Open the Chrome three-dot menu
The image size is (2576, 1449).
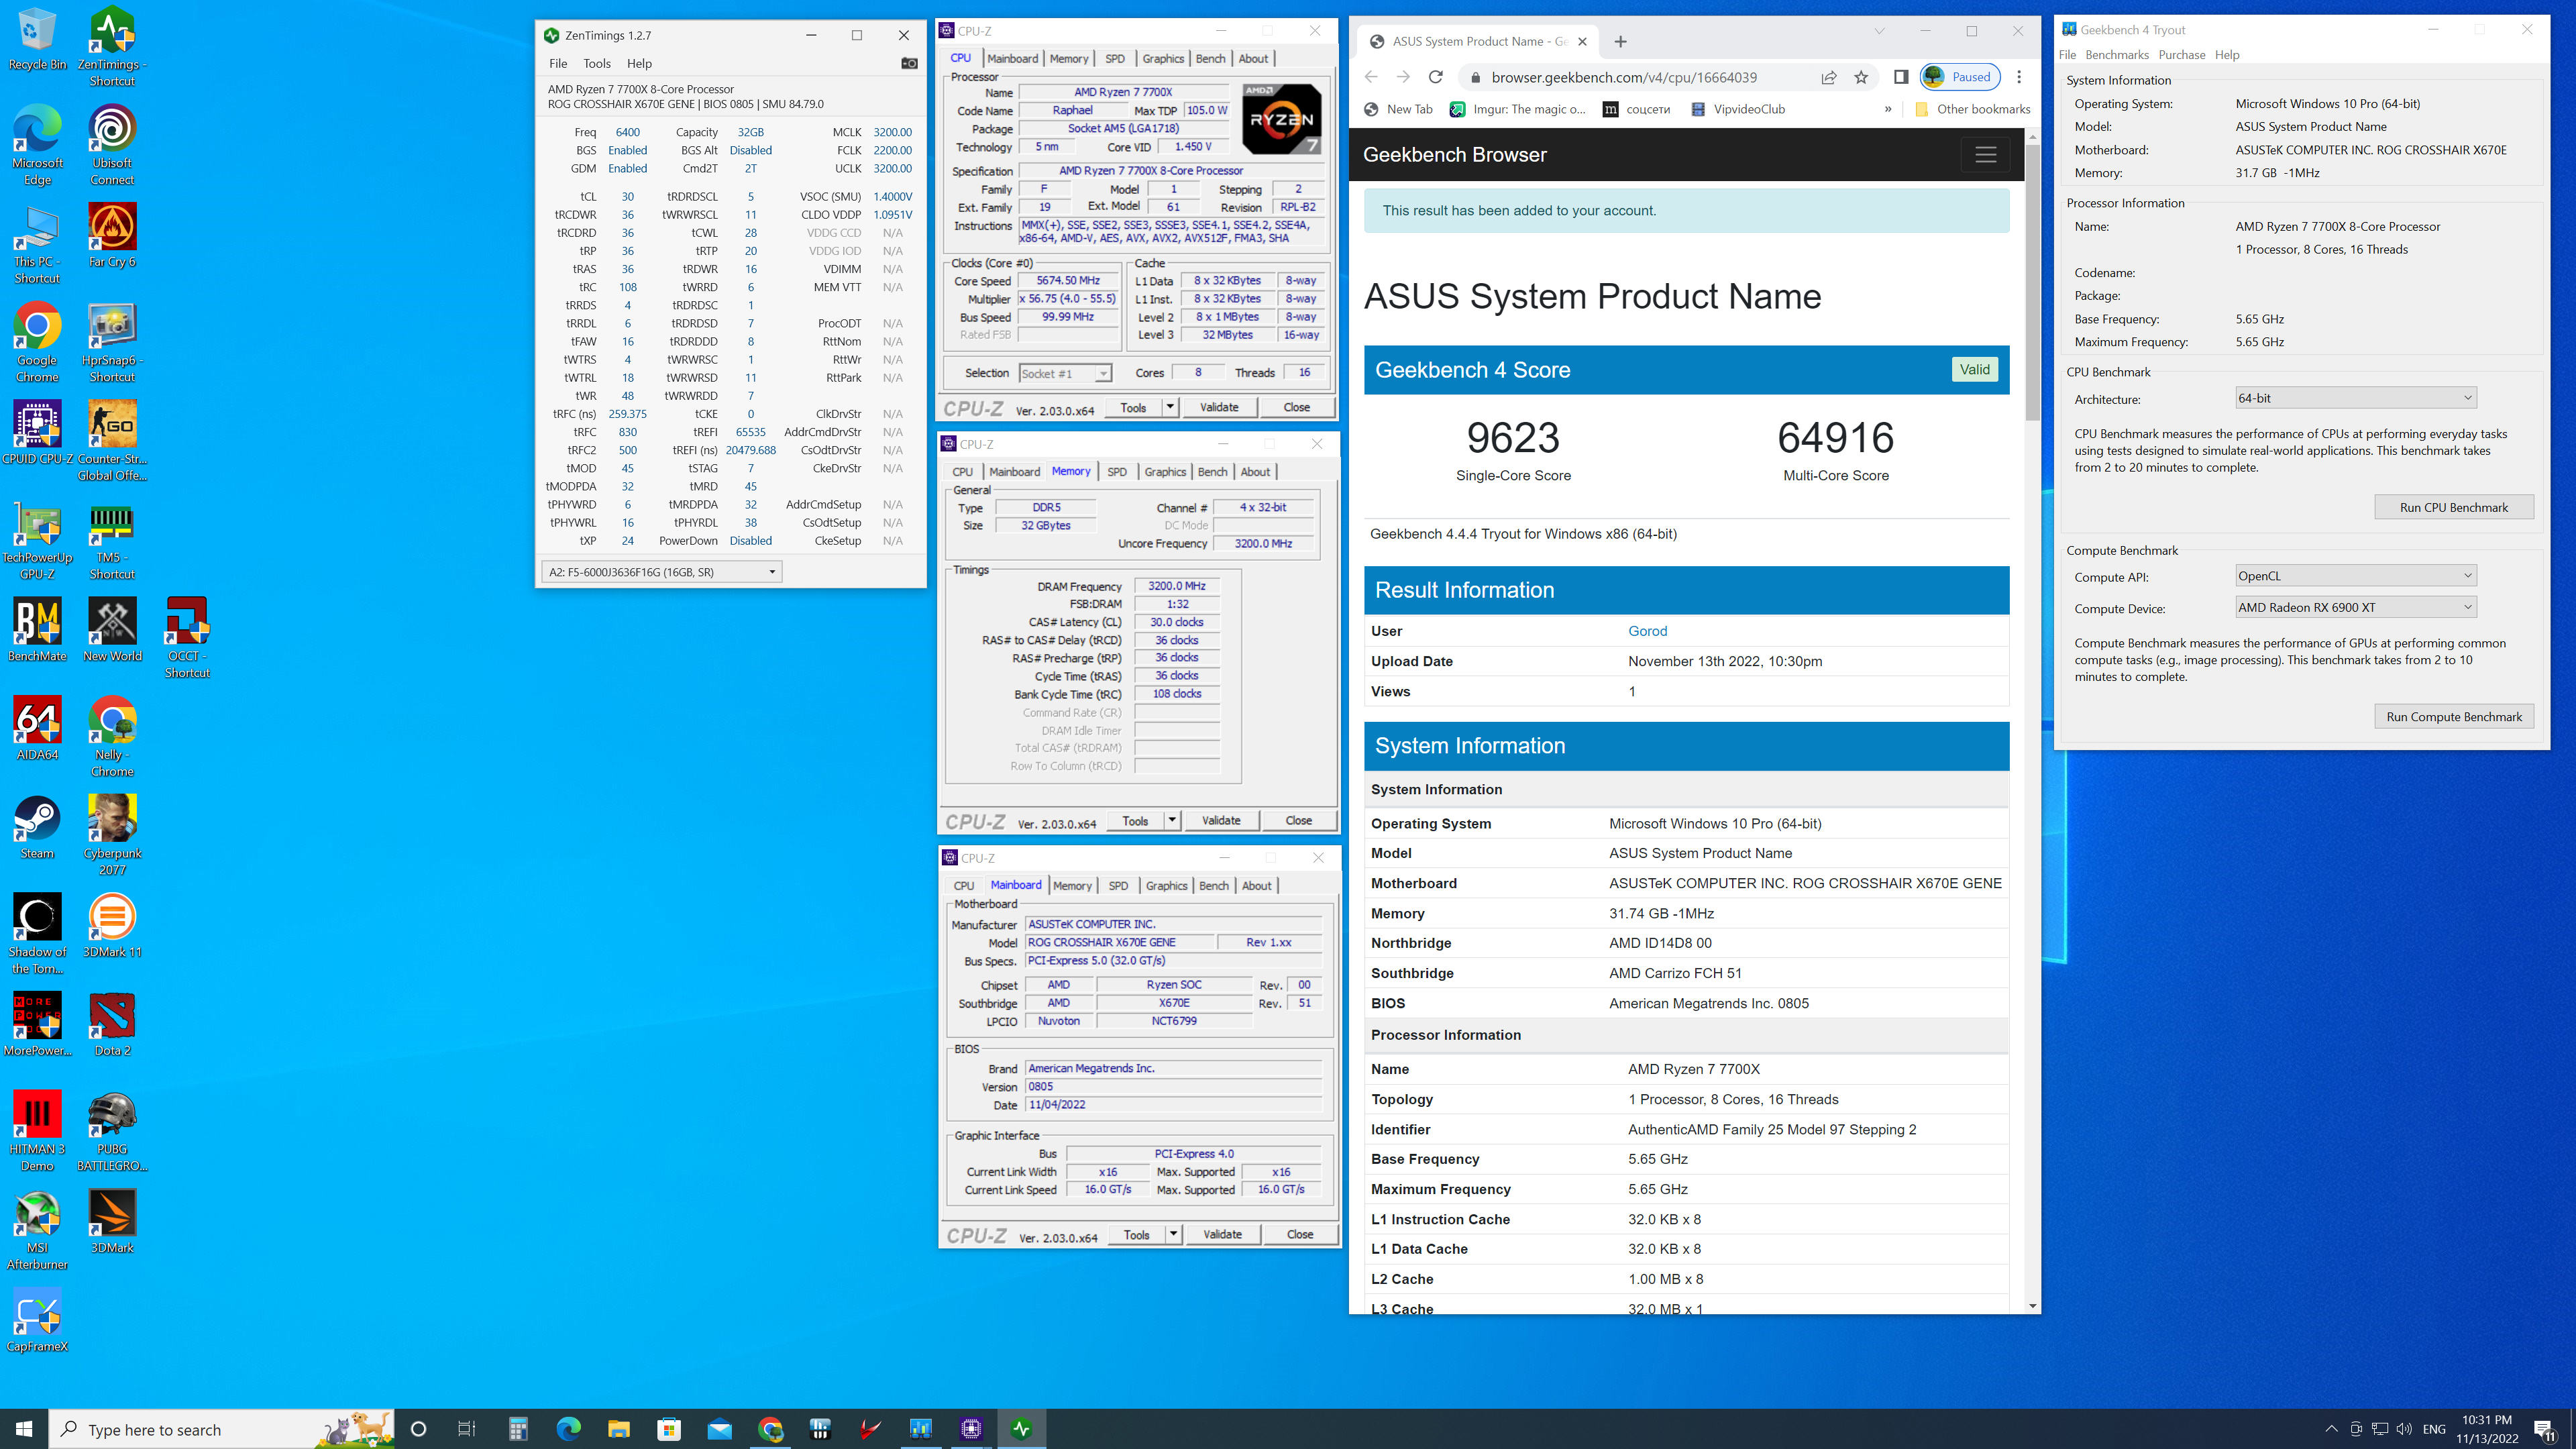(2018, 77)
